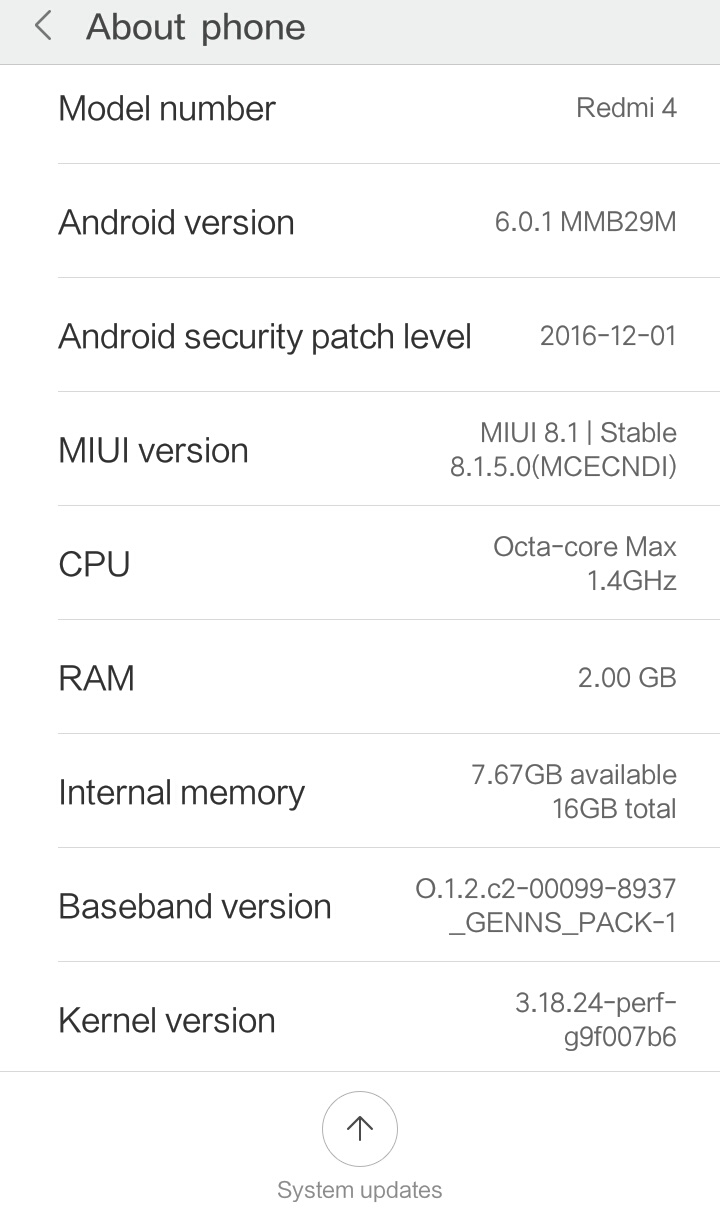Viewport: 720px width, 1215px height.
Task: Click the Redmi 4 value text
Action: tap(626, 108)
